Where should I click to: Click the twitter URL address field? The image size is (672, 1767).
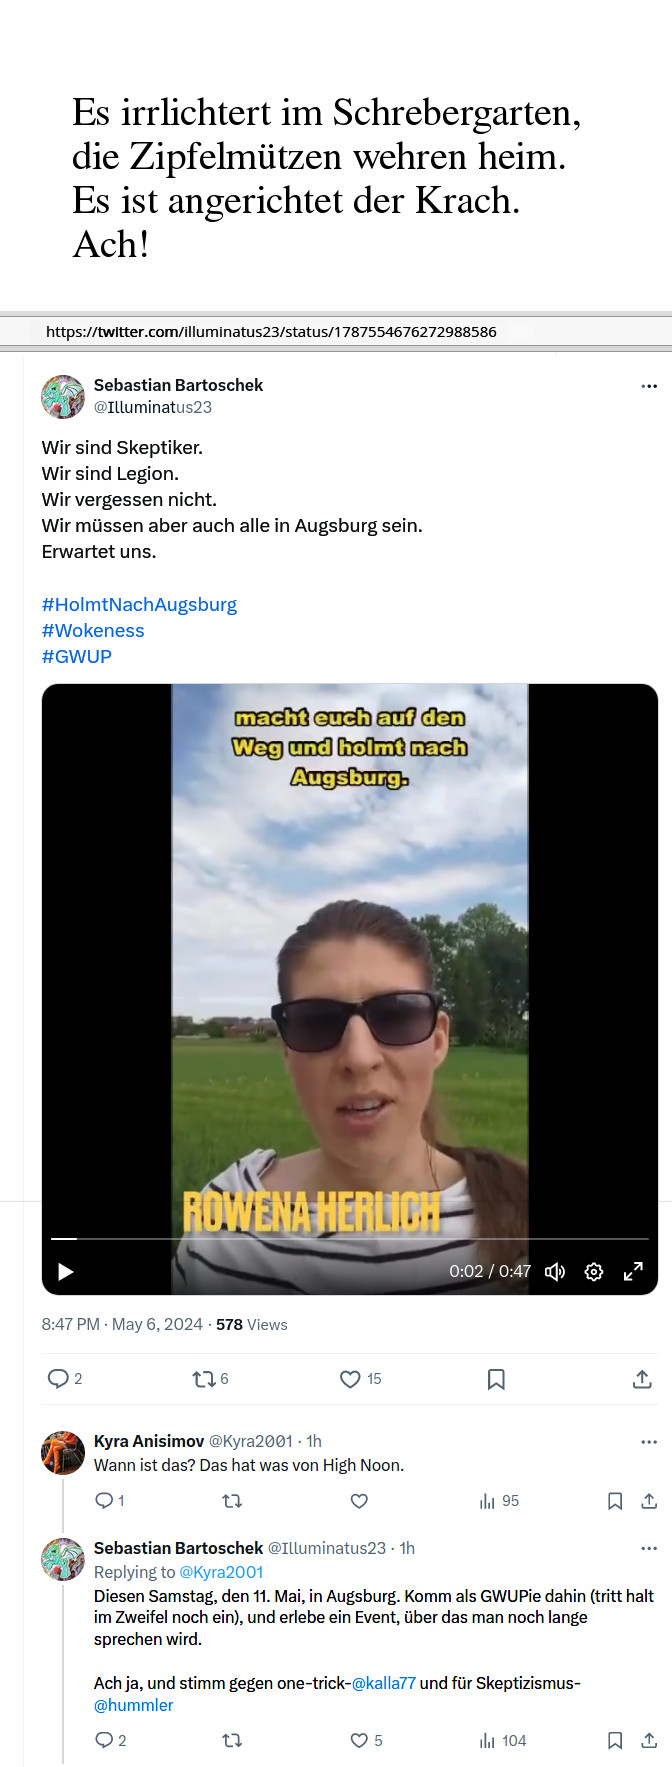[x=336, y=332]
